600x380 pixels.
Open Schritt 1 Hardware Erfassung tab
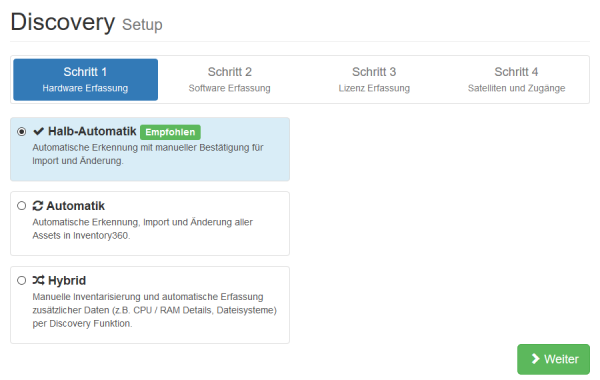(x=85, y=80)
